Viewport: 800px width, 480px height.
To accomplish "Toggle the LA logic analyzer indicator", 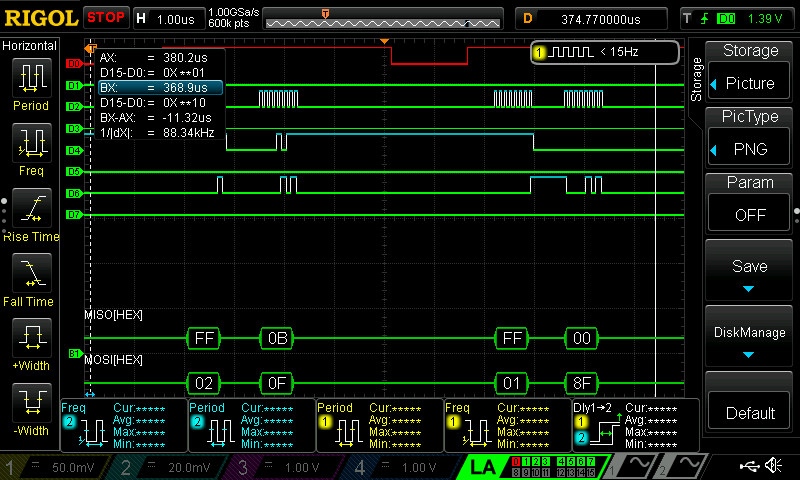I will pyautogui.click(x=483, y=467).
